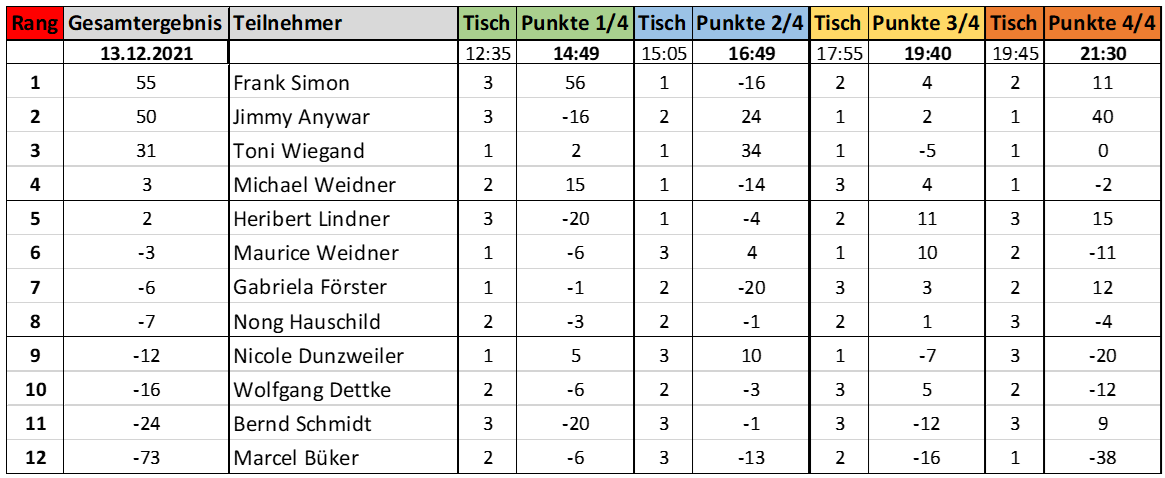Select the yellow Punkte 3/4 header

[926, 23]
